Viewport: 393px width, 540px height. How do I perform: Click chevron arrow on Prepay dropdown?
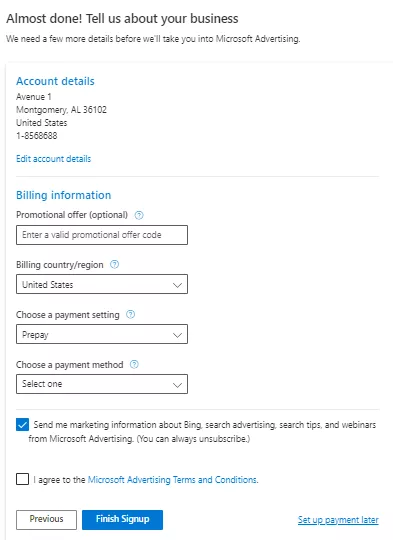coord(177,335)
